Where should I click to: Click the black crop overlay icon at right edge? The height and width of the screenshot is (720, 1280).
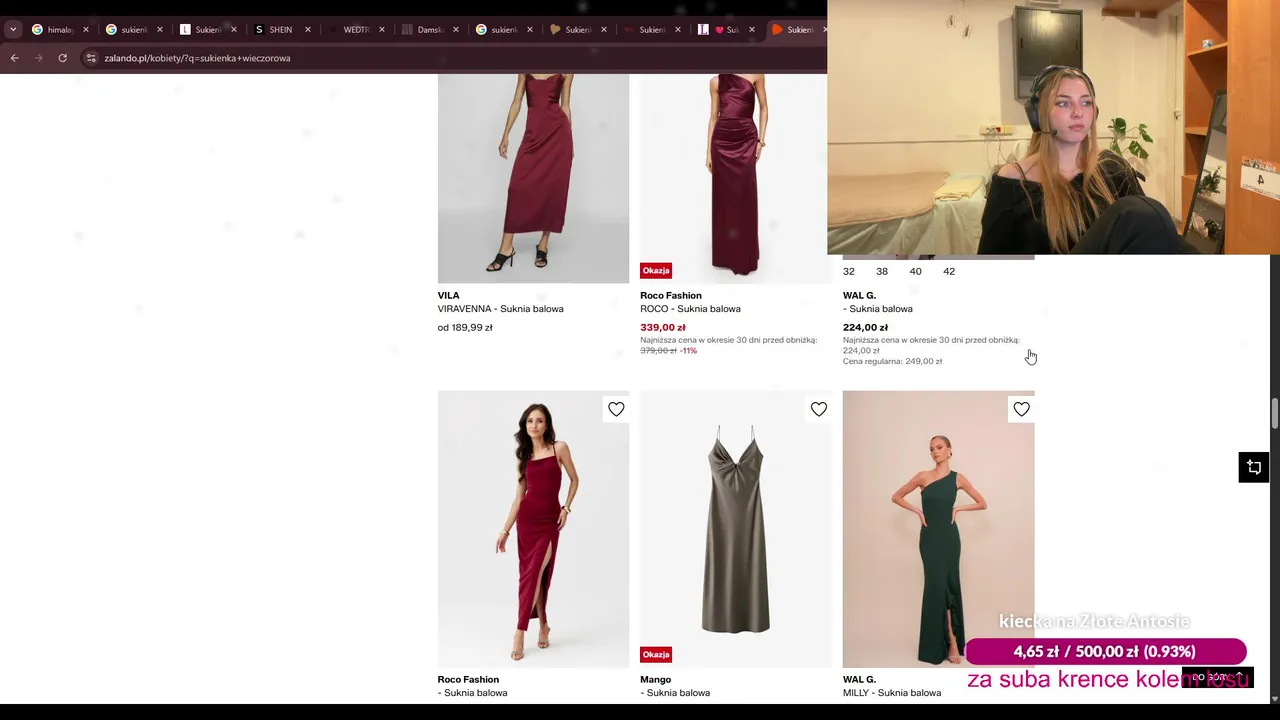tap(1254, 467)
